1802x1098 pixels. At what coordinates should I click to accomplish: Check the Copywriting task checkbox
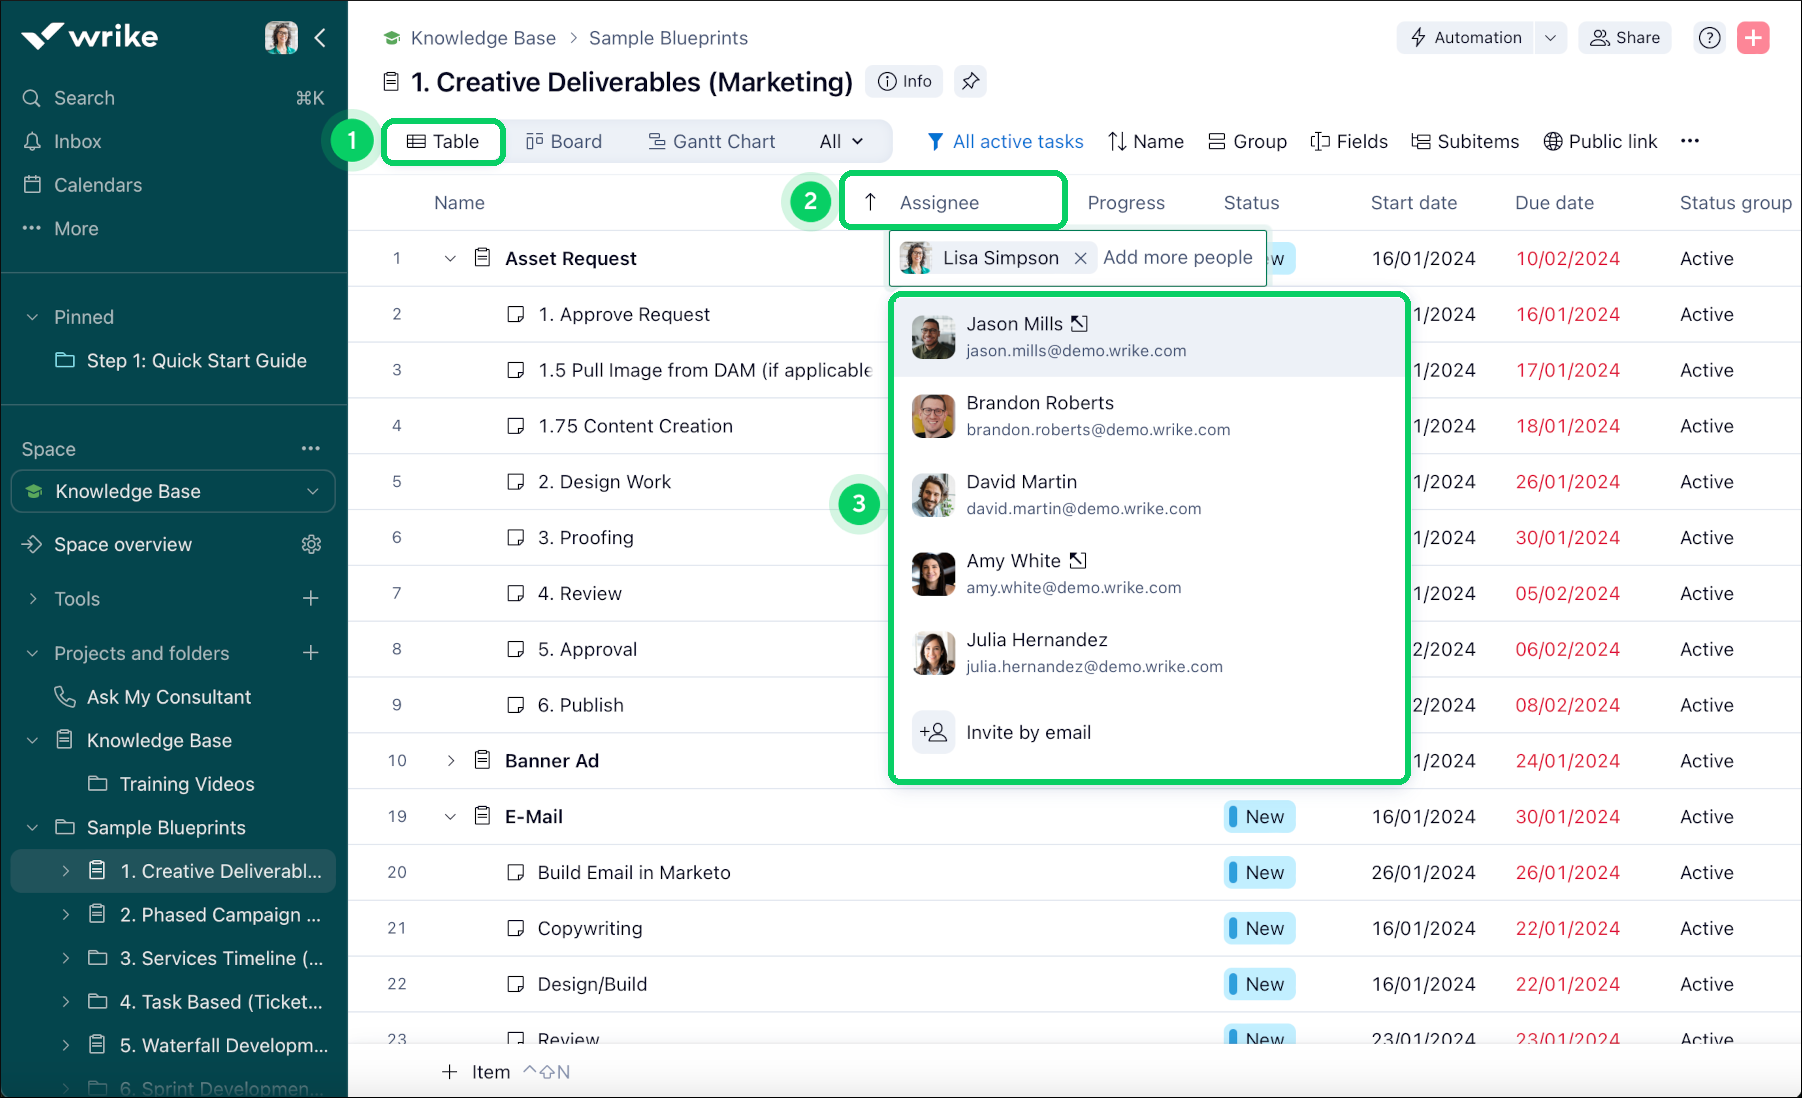[x=516, y=929]
